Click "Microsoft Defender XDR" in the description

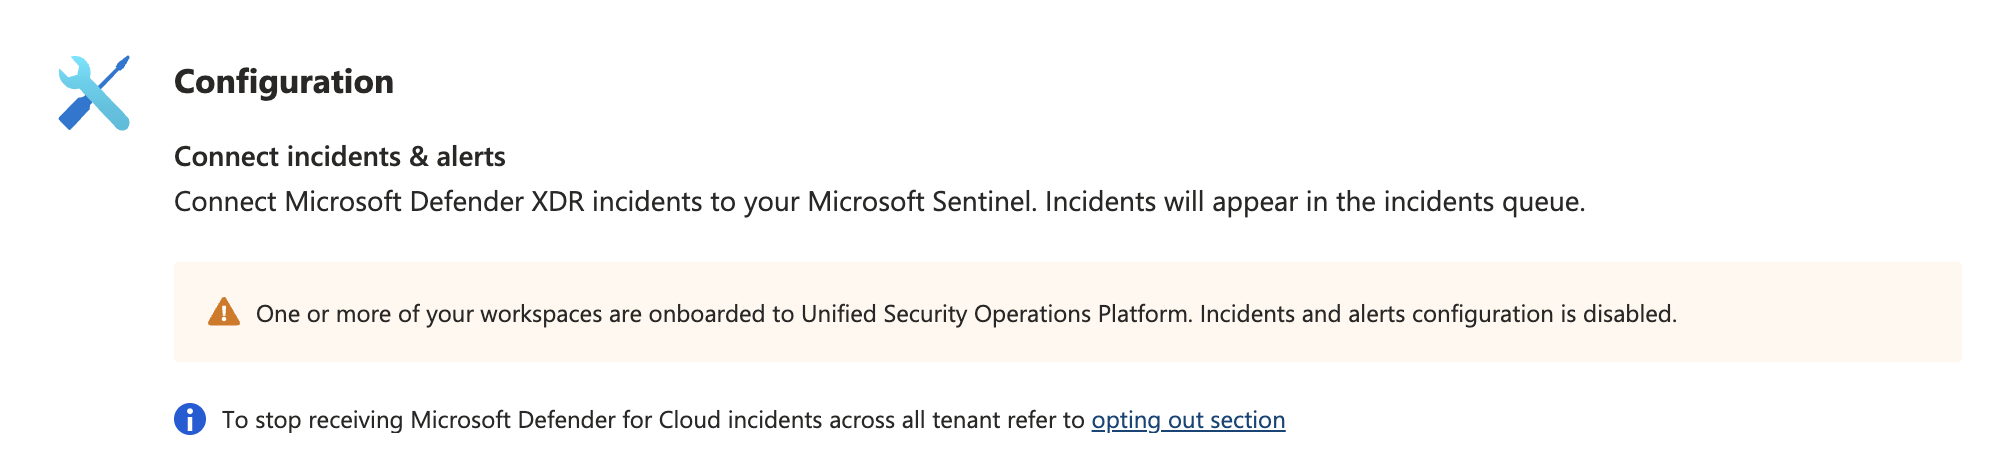tap(434, 202)
